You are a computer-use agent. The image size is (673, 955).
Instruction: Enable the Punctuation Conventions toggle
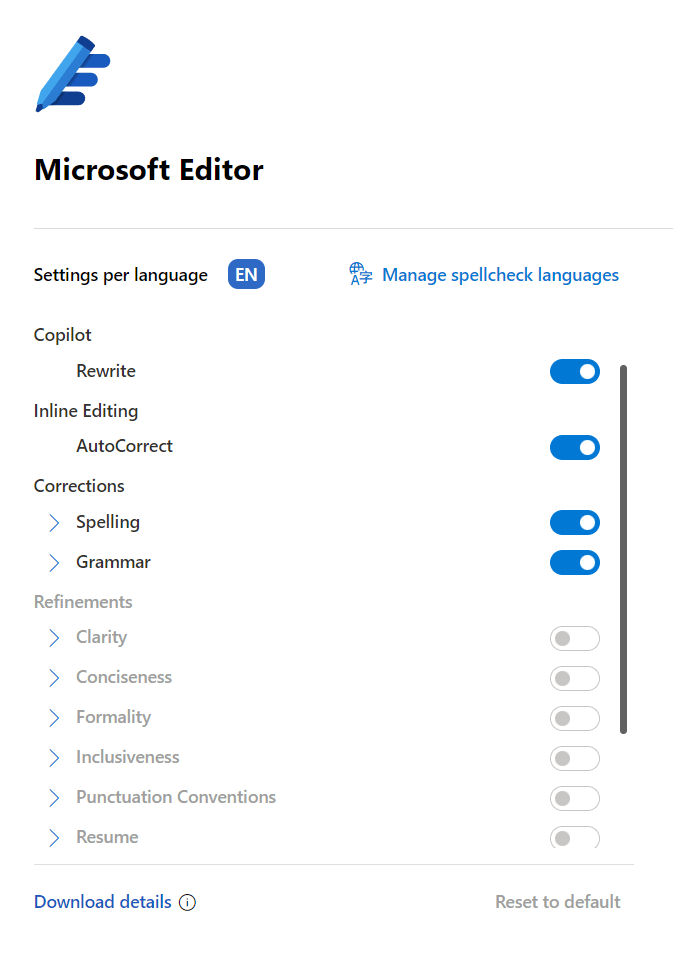(x=574, y=798)
